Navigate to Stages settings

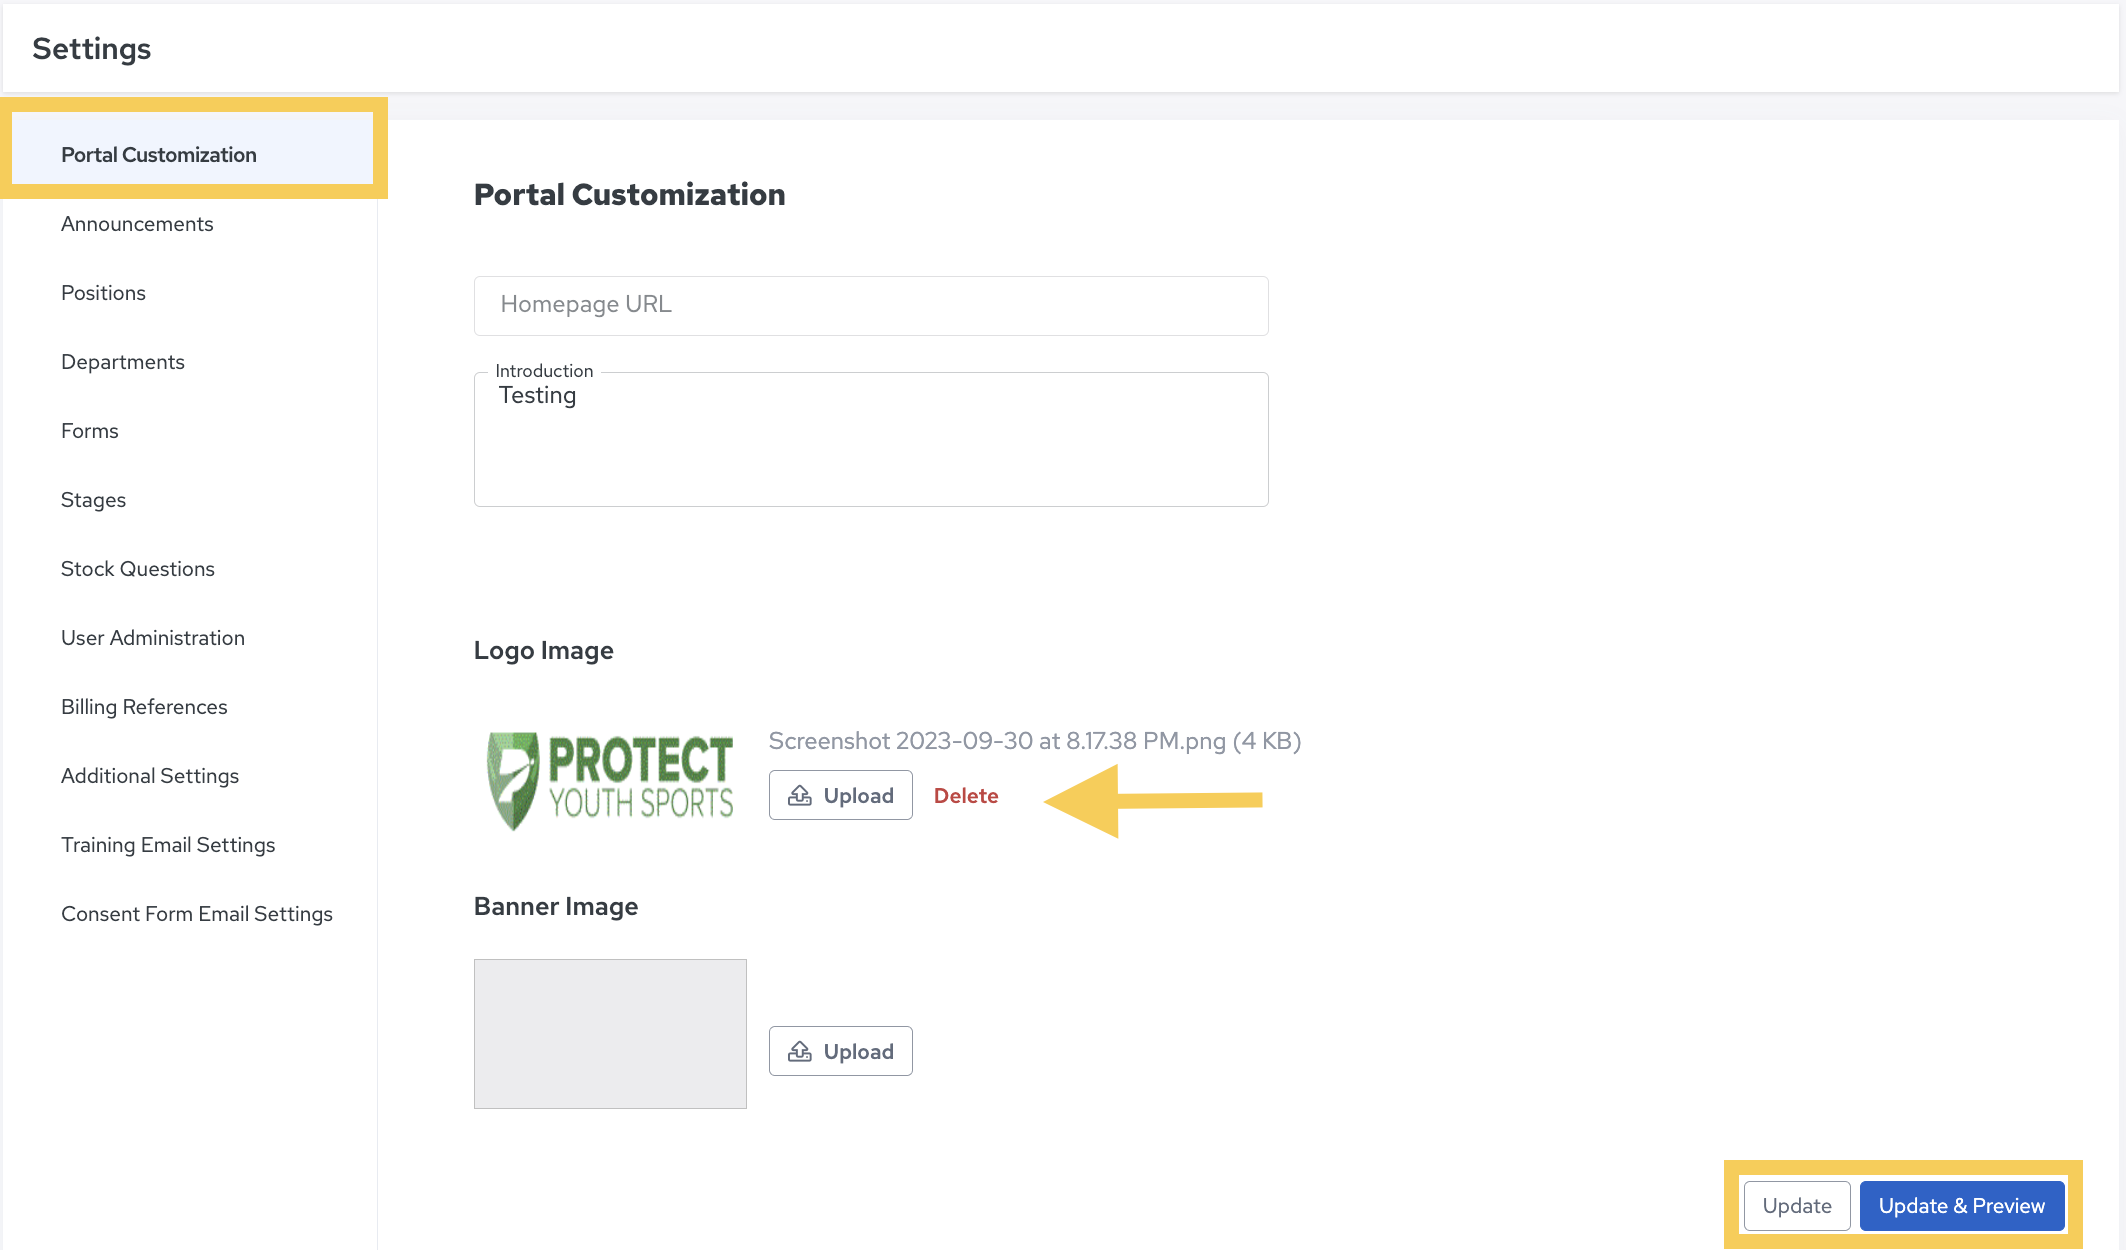click(x=93, y=500)
